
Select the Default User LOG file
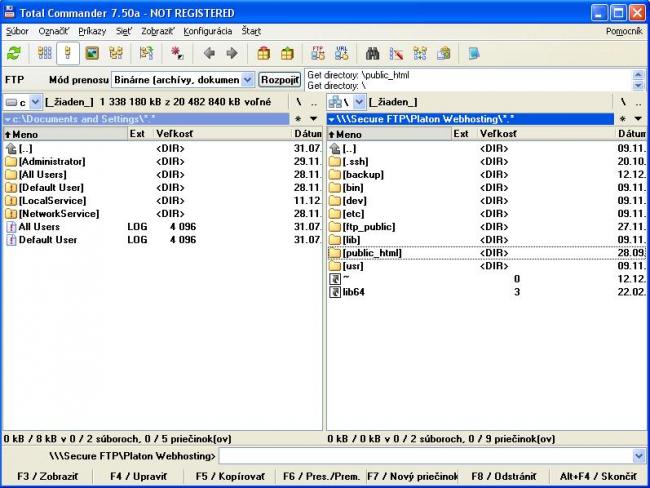tap(162, 240)
